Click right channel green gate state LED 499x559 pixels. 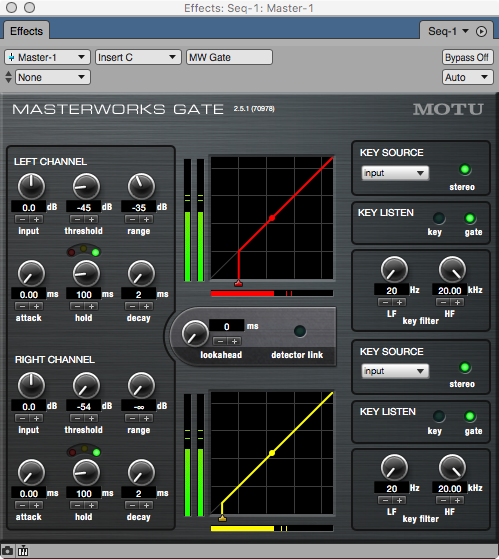coord(96,452)
